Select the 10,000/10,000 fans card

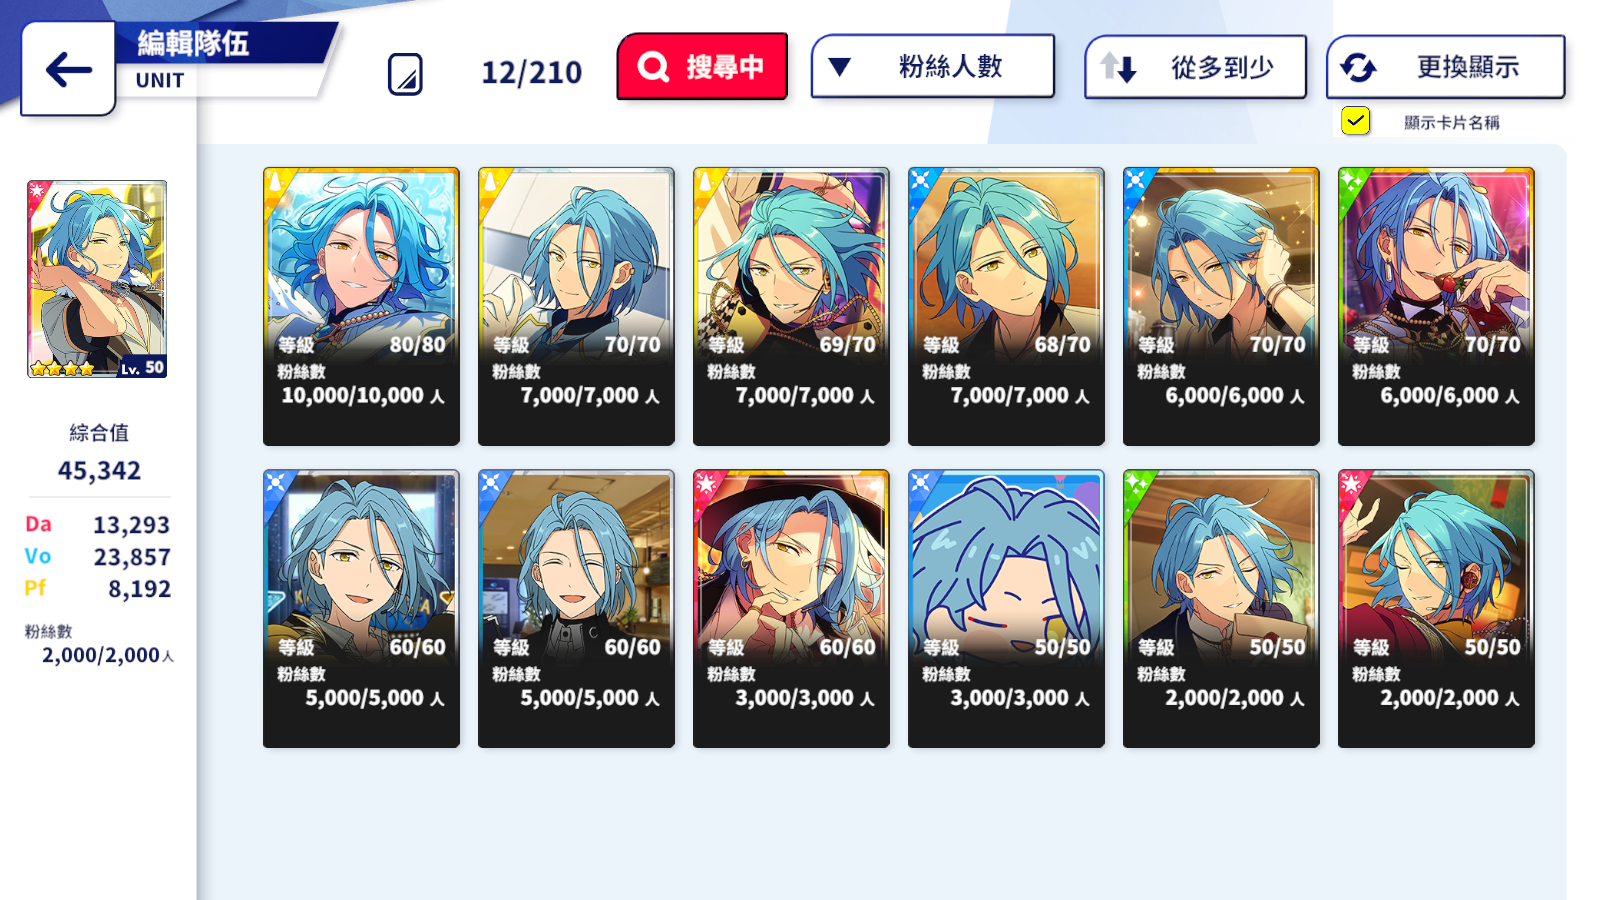click(x=361, y=306)
